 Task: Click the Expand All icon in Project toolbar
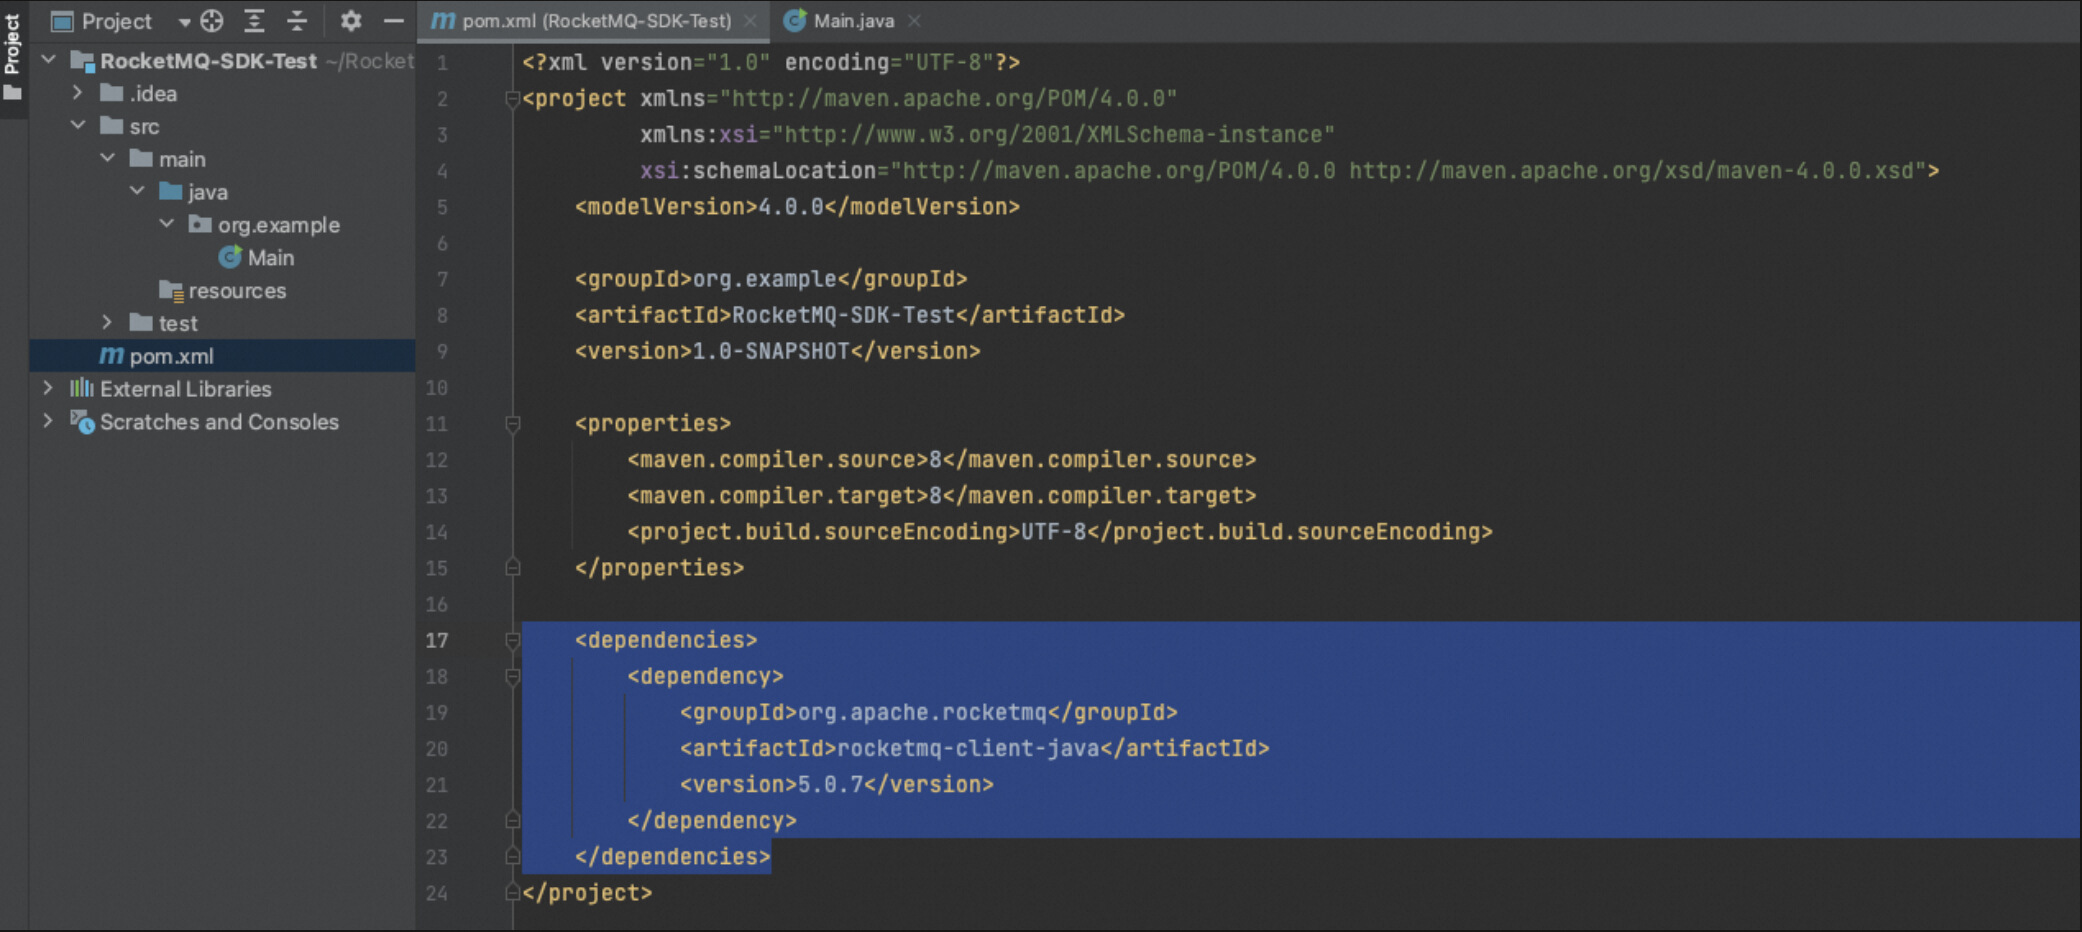point(254,20)
